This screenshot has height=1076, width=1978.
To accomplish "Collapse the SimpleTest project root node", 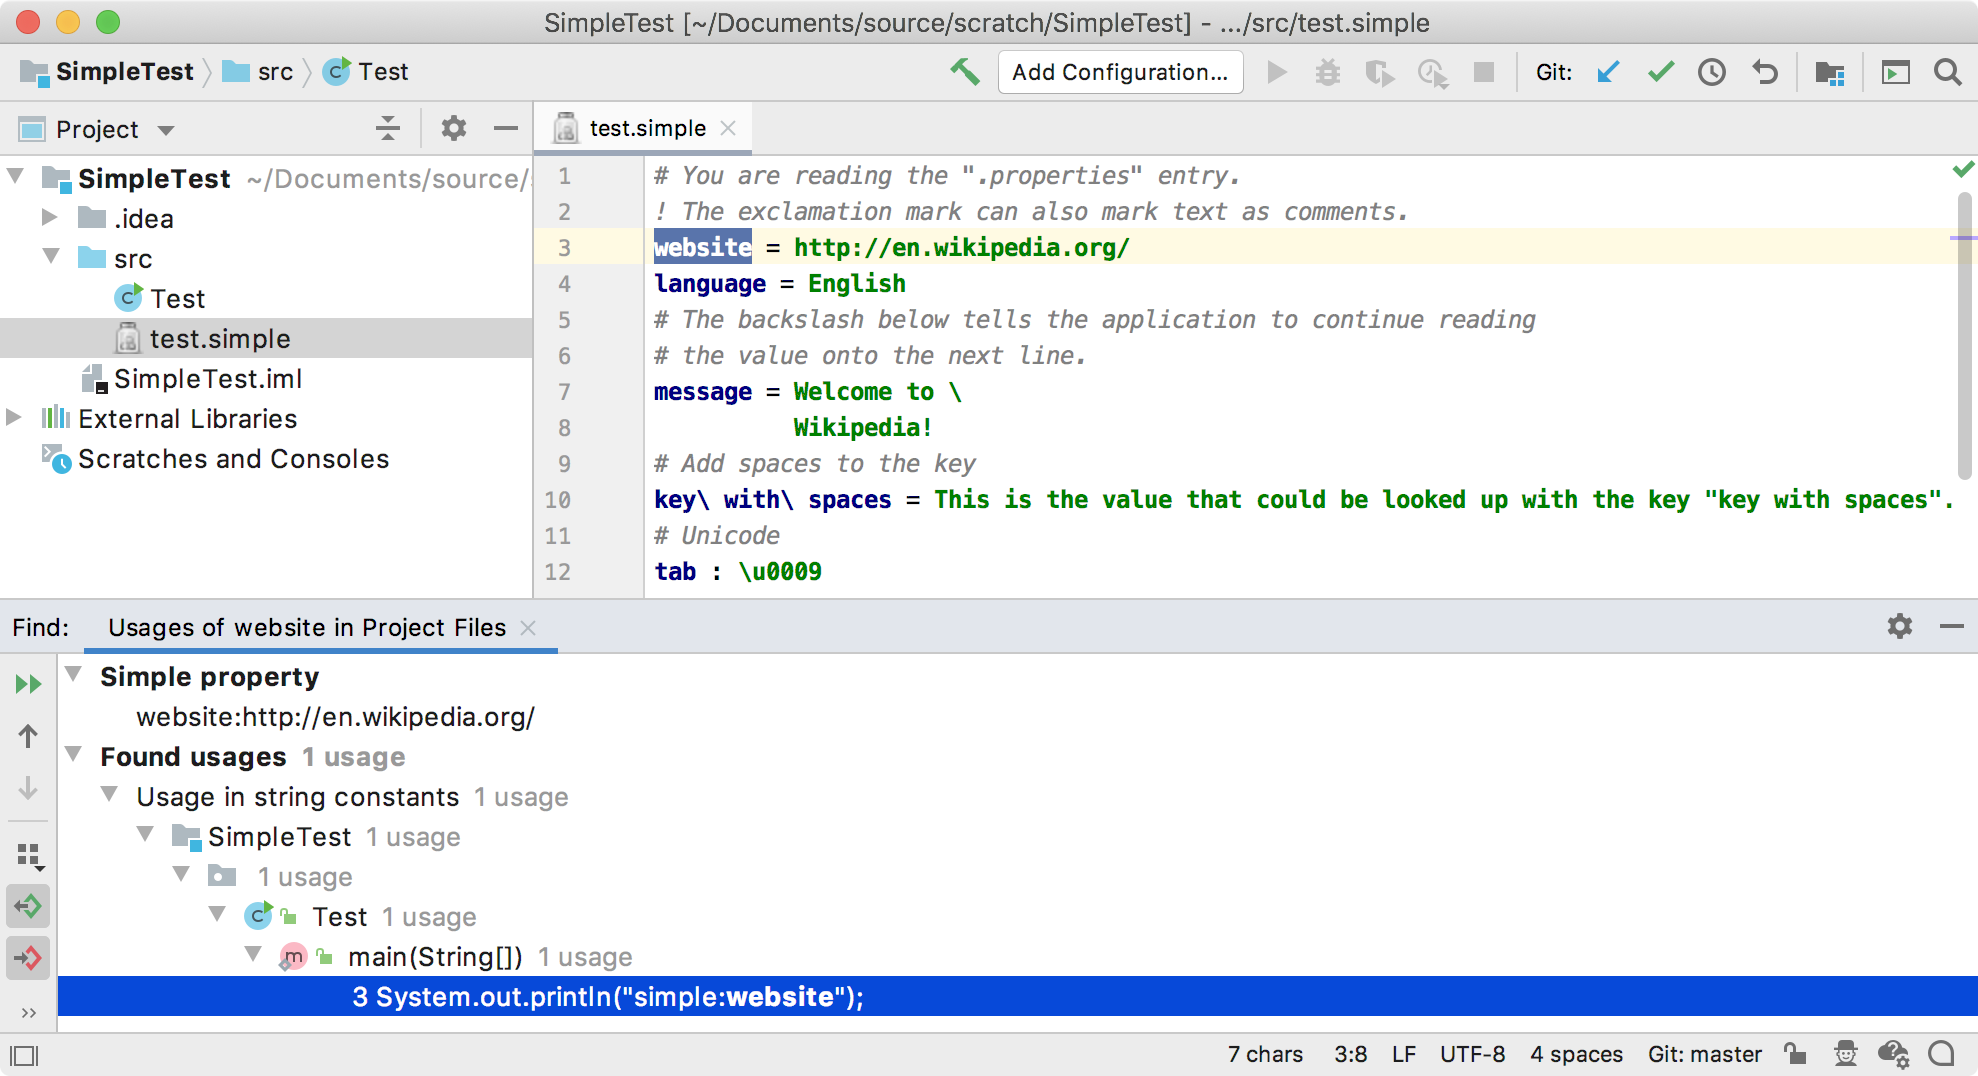I will coord(16,177).
